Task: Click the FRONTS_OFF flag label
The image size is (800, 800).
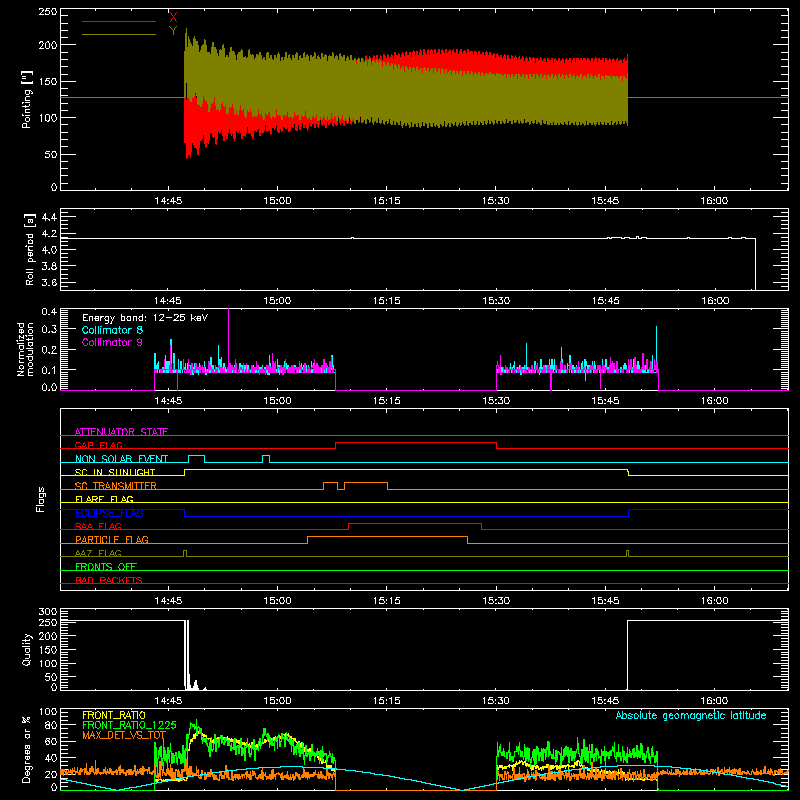Action: pyautogui.click(x=106, y=567)
